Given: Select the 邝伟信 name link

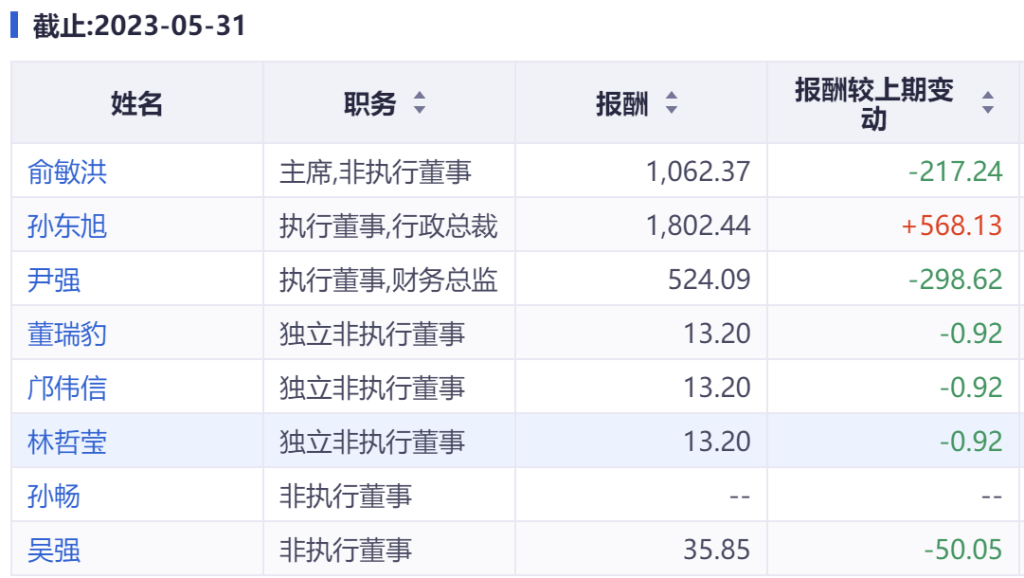Looking at the screenshot, I should tap(67, 388).
